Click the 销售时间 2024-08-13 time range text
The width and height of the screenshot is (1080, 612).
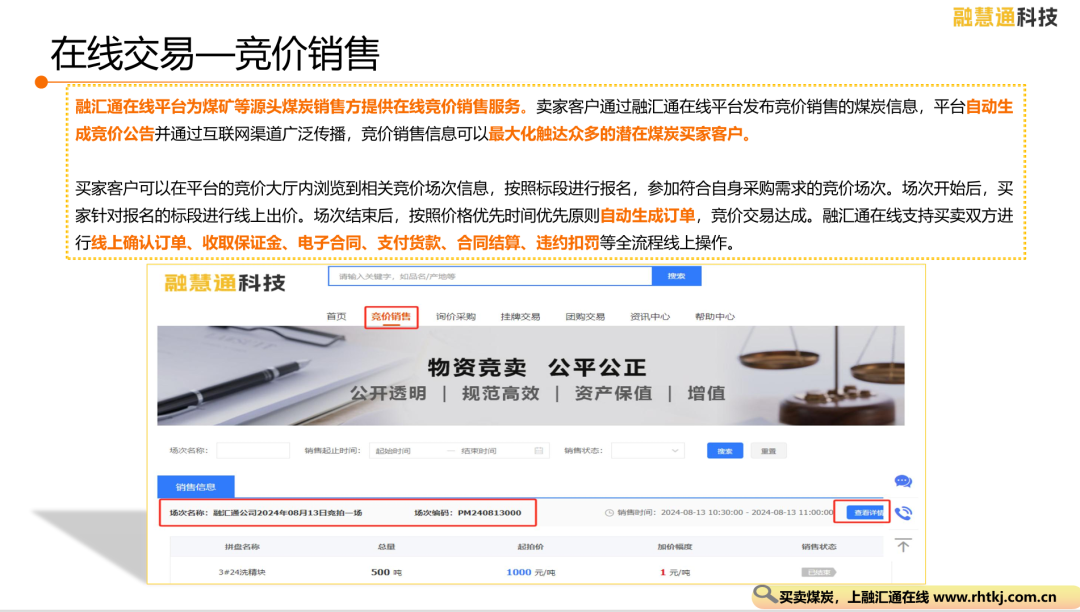(x=725, y=513)
